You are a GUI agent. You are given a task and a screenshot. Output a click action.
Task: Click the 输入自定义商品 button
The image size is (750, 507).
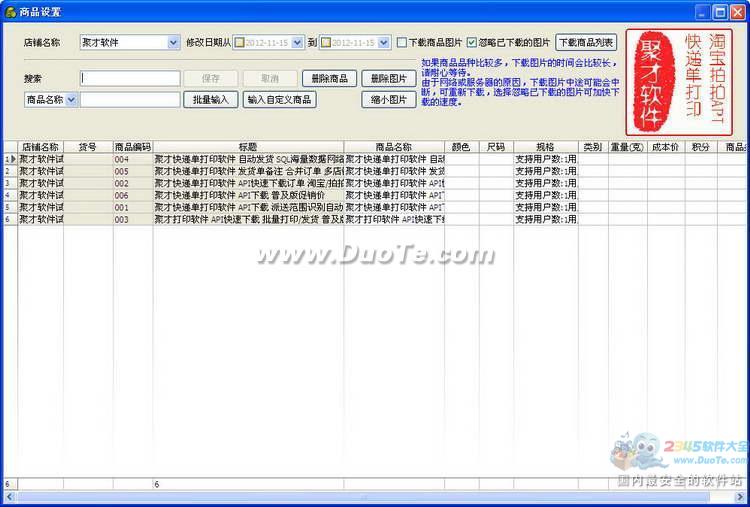tap(279, 100)
